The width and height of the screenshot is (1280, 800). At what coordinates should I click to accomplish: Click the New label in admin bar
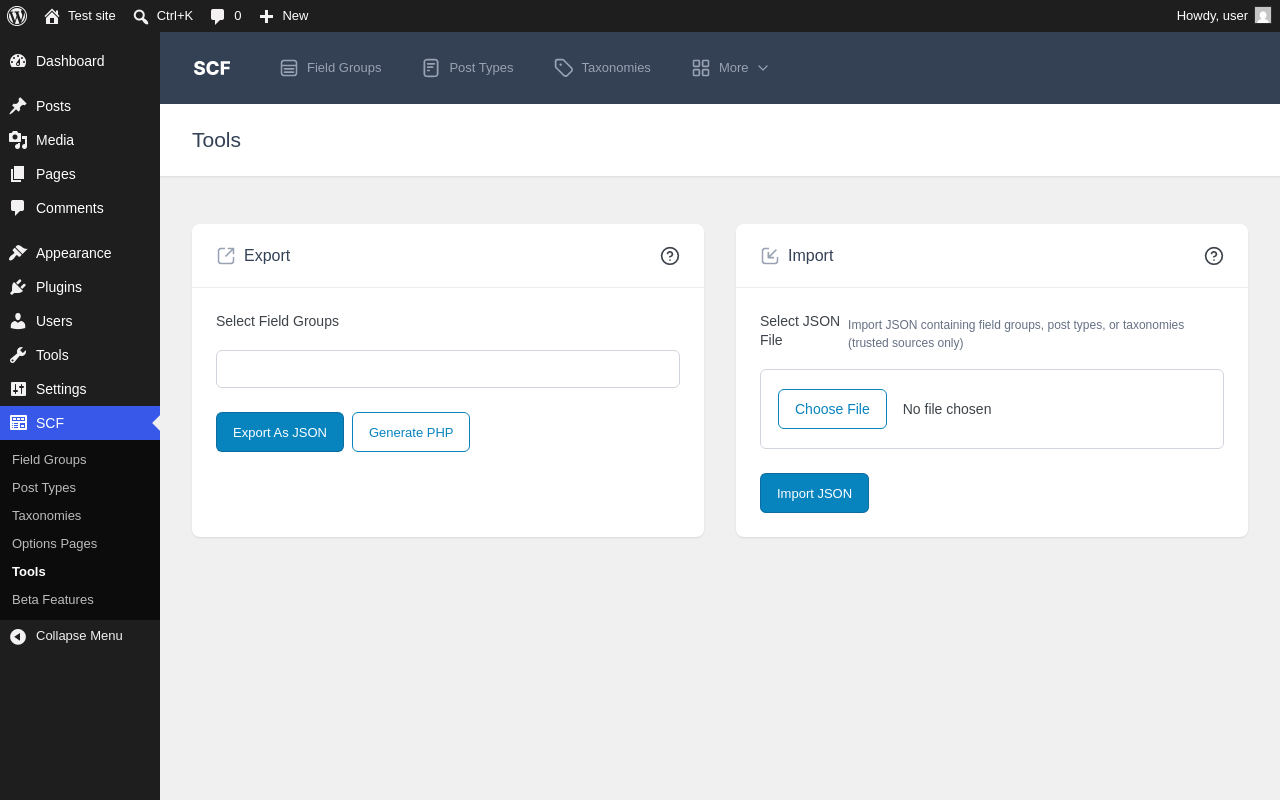point(295,16)
